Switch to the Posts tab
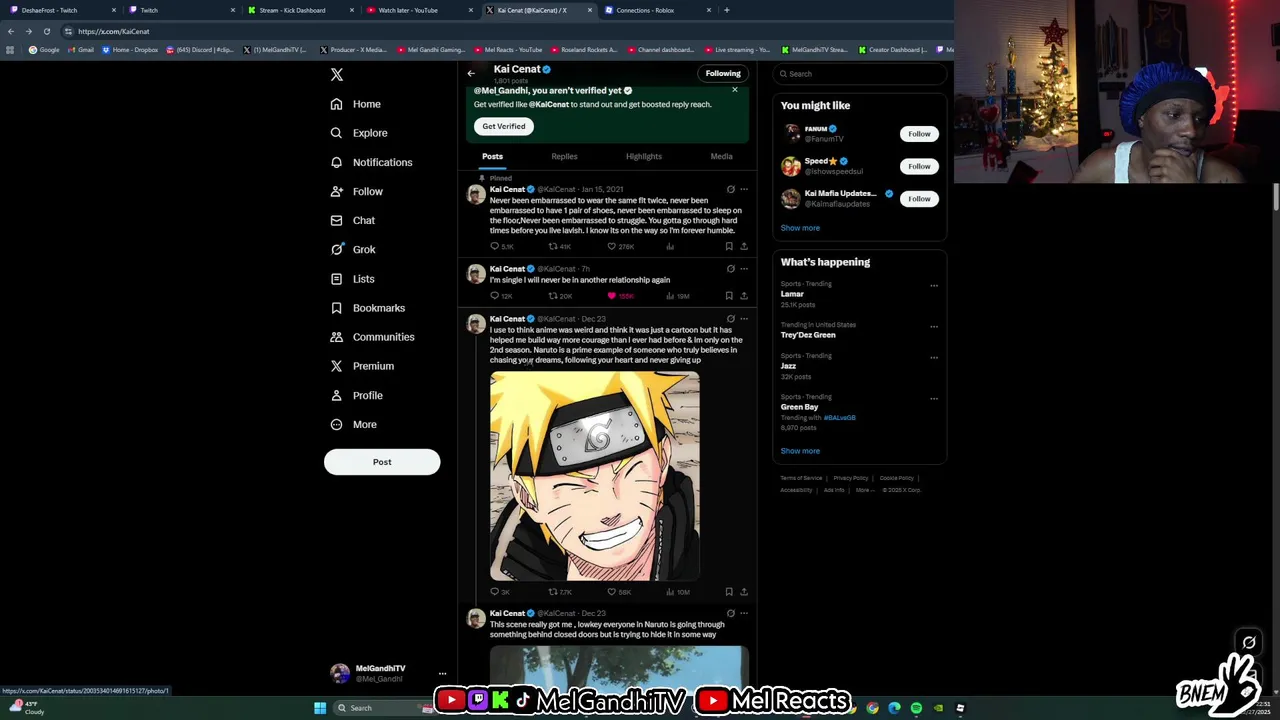Screen dimensions: 1280x720 click(493, 156)
